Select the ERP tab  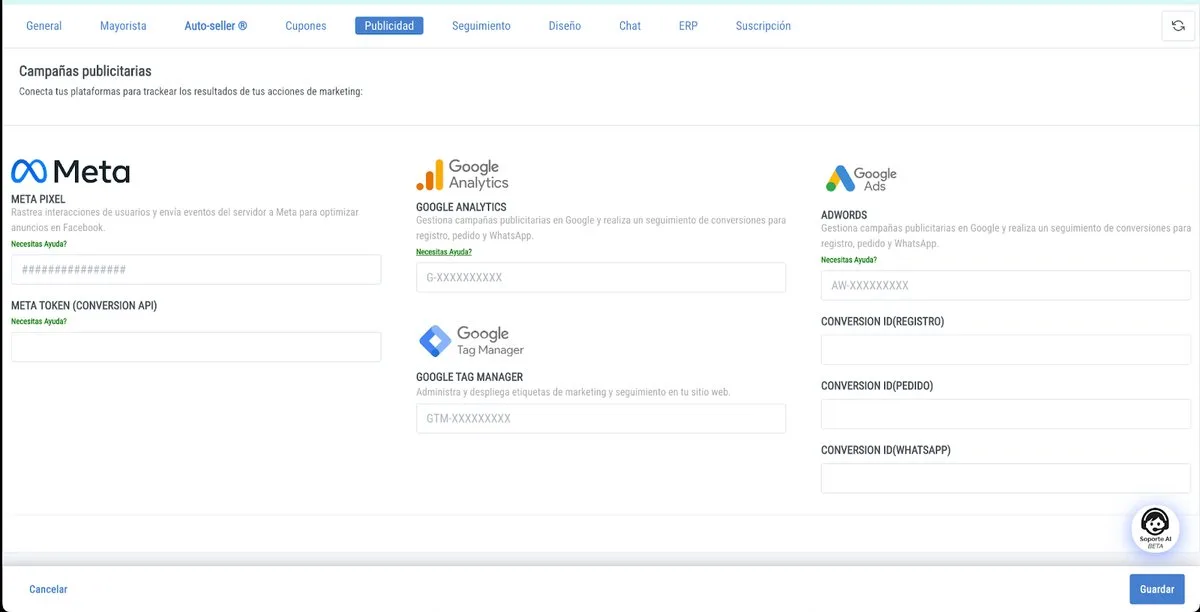click(687, 25)
